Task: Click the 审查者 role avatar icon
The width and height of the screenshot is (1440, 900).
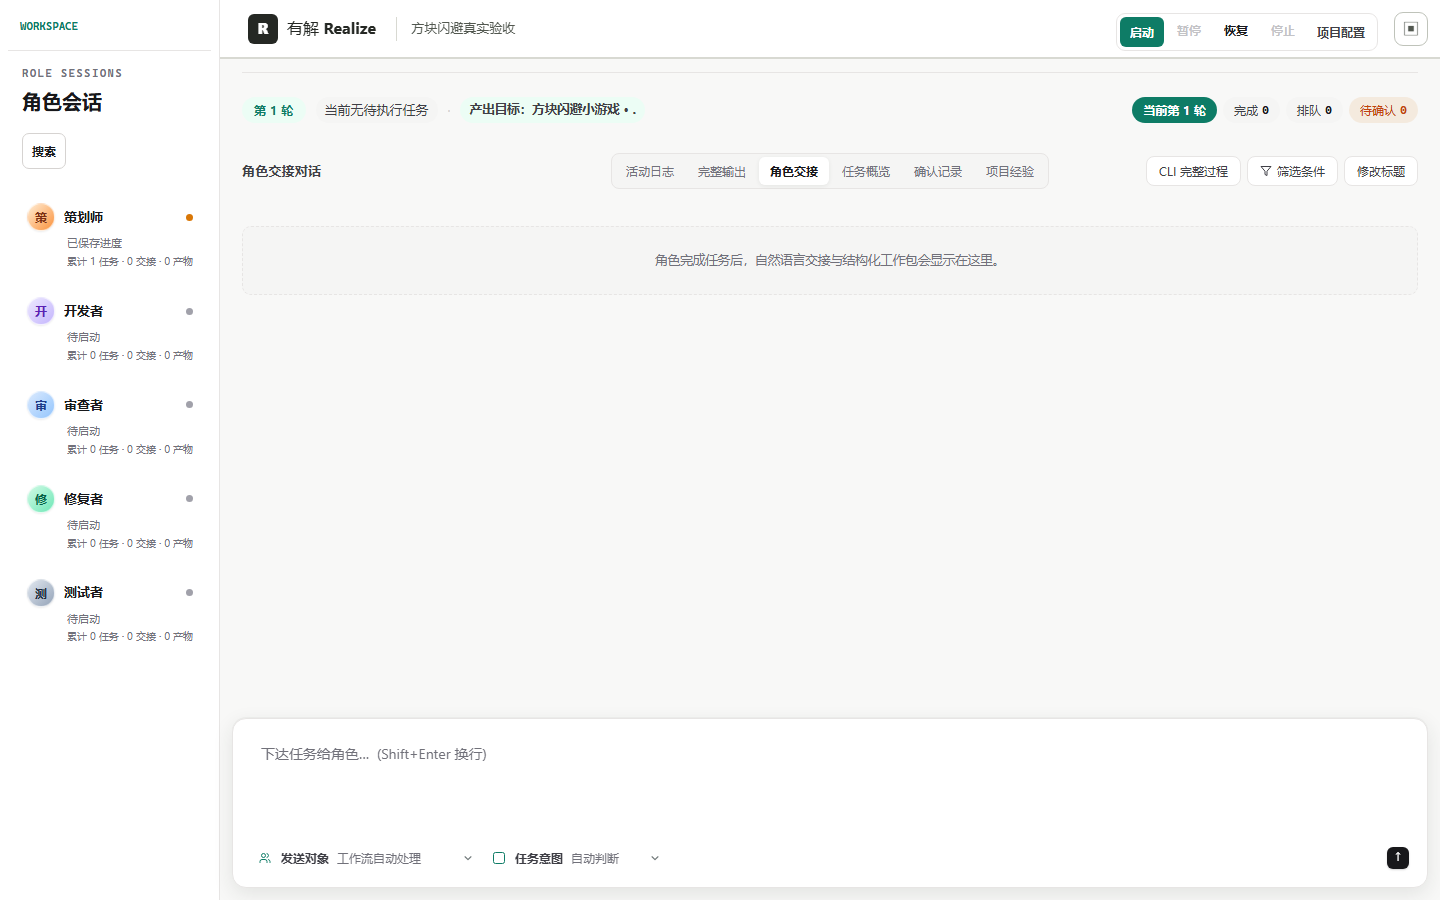Action: coord(41,405)
